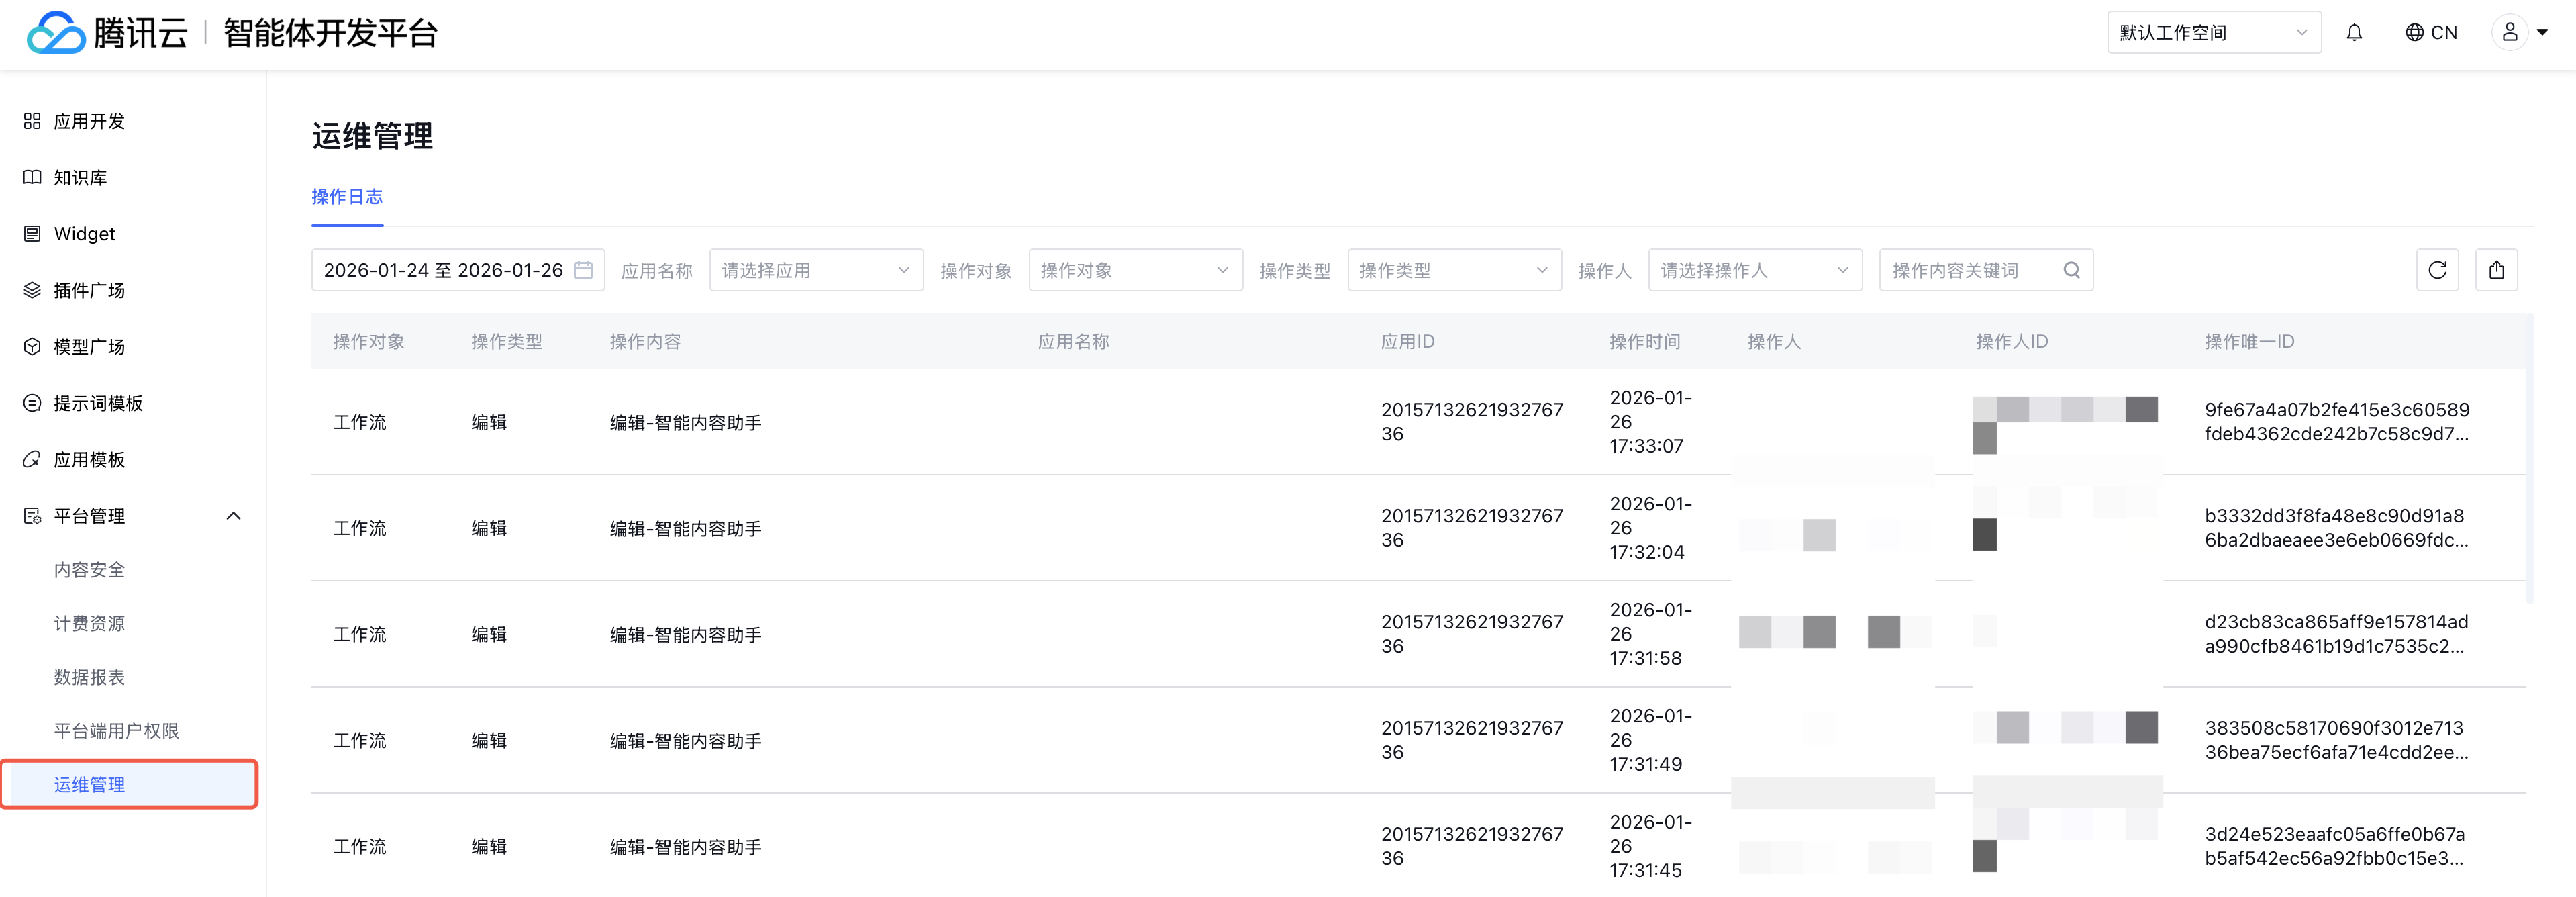
Task: Open the 请选择操作人 dropdown
Action: pyautogui.click(x=1754, y=270)
